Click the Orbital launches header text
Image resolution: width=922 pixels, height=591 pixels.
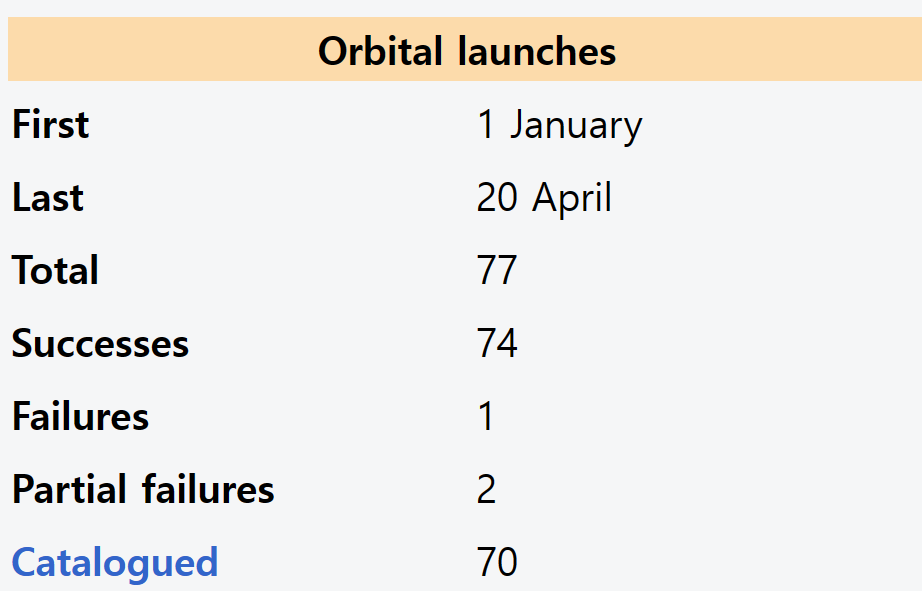pos(467,51)
